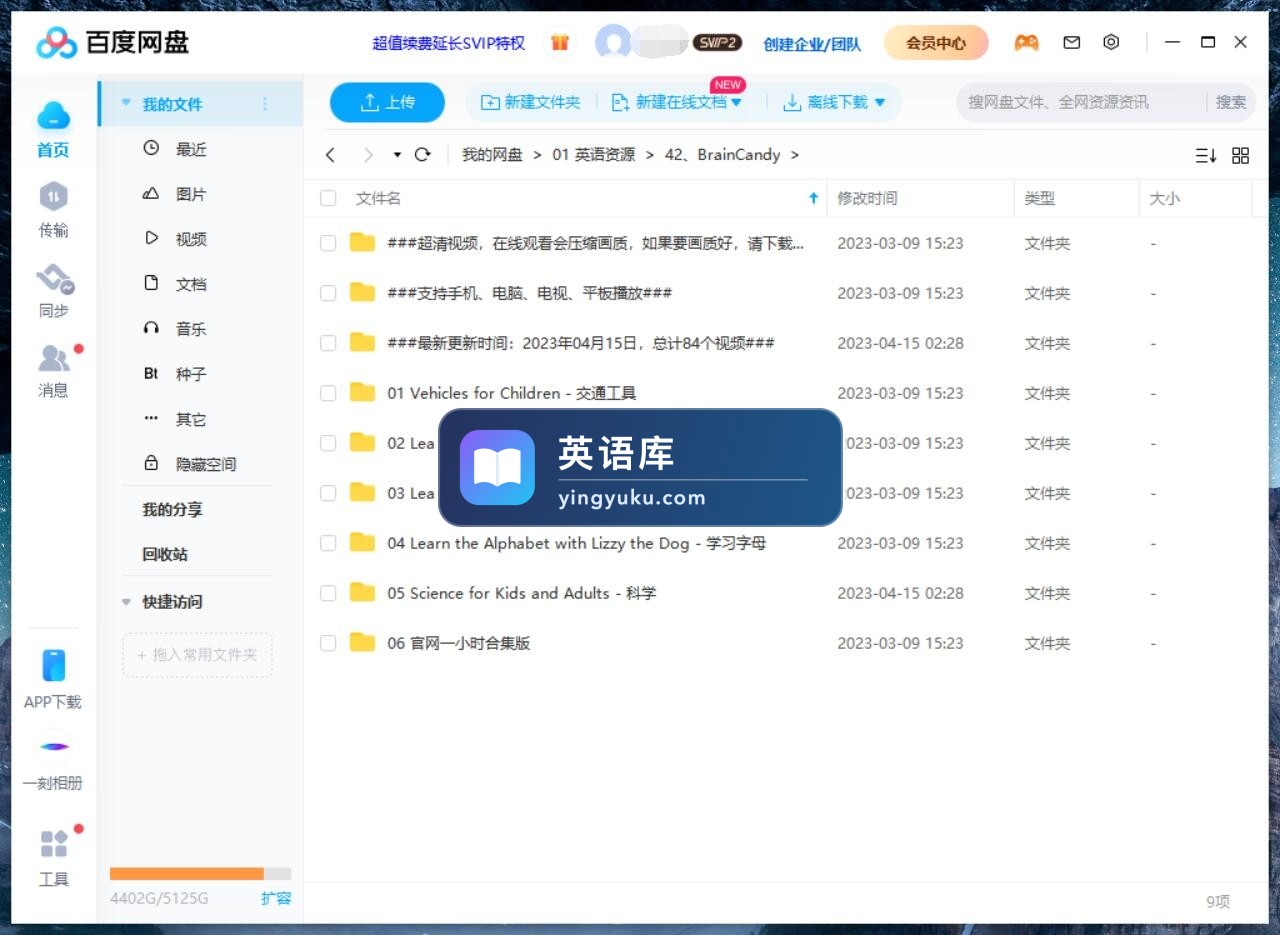Open the mail envelope icon
Screen dimensions: 1280x935
pyautogui.click(x=1072, y=42)
